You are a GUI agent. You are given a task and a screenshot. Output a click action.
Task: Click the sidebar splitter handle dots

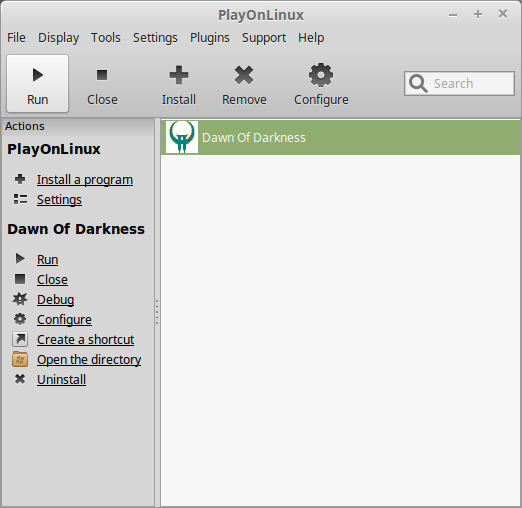point(157,312)
